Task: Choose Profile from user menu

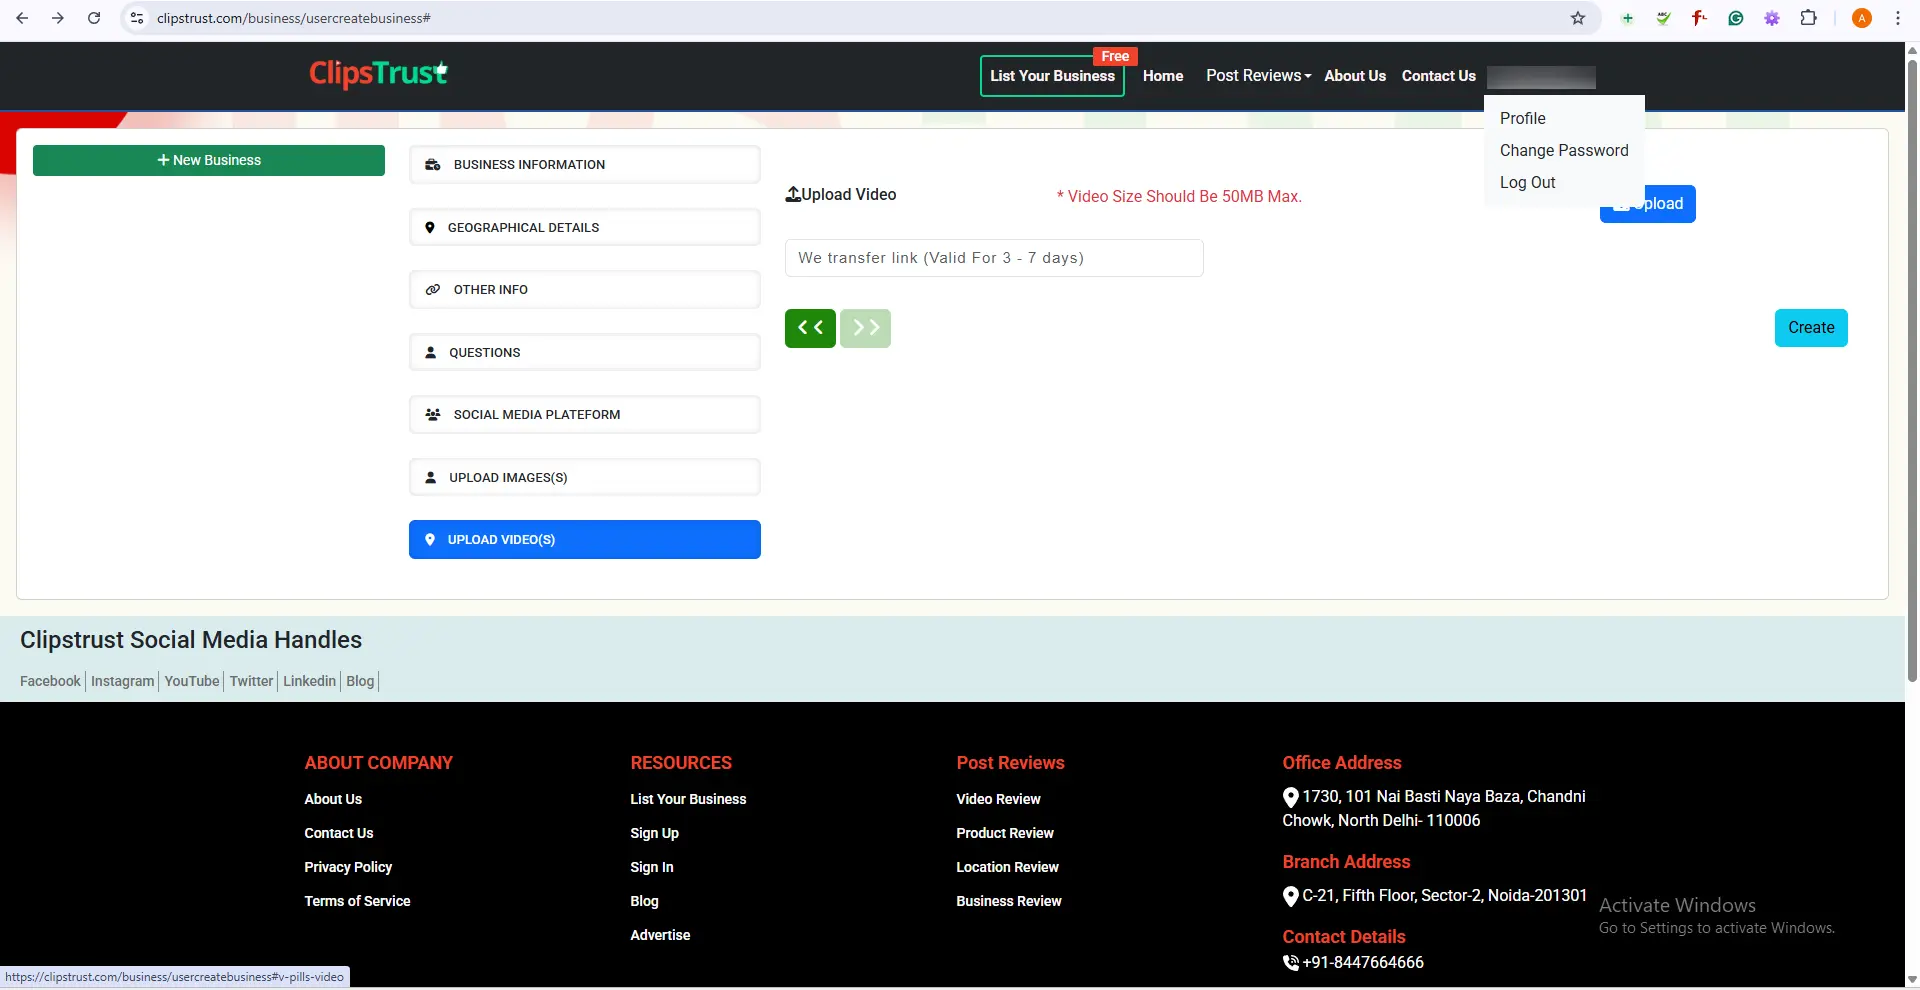Action: pyautogui.click(x=1522, y=118)
